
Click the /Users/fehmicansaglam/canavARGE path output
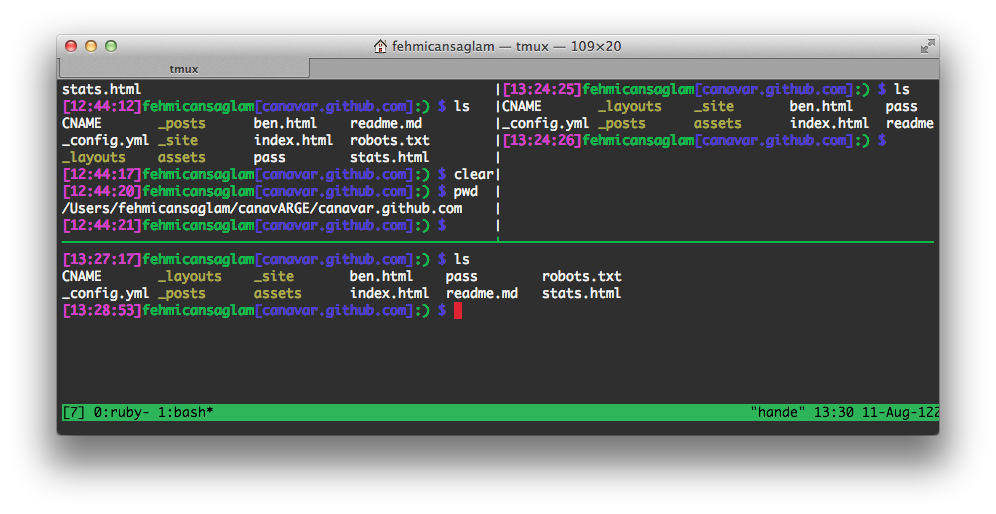click(x=262, y=208)
